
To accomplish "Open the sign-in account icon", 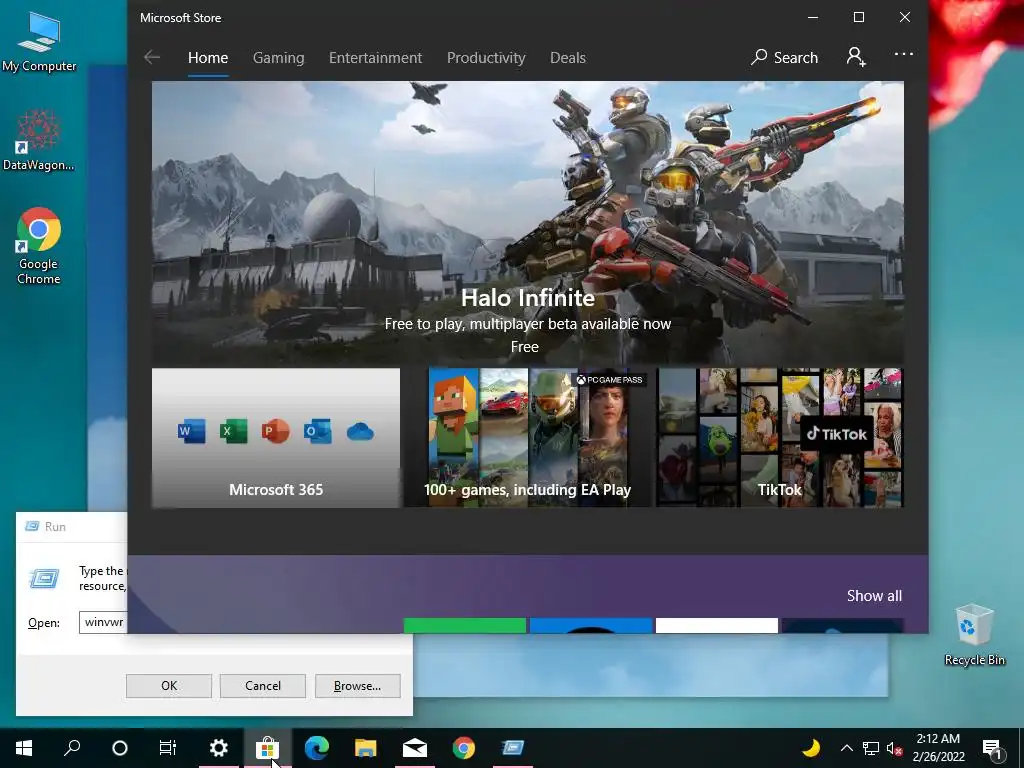I will point(856,57).
